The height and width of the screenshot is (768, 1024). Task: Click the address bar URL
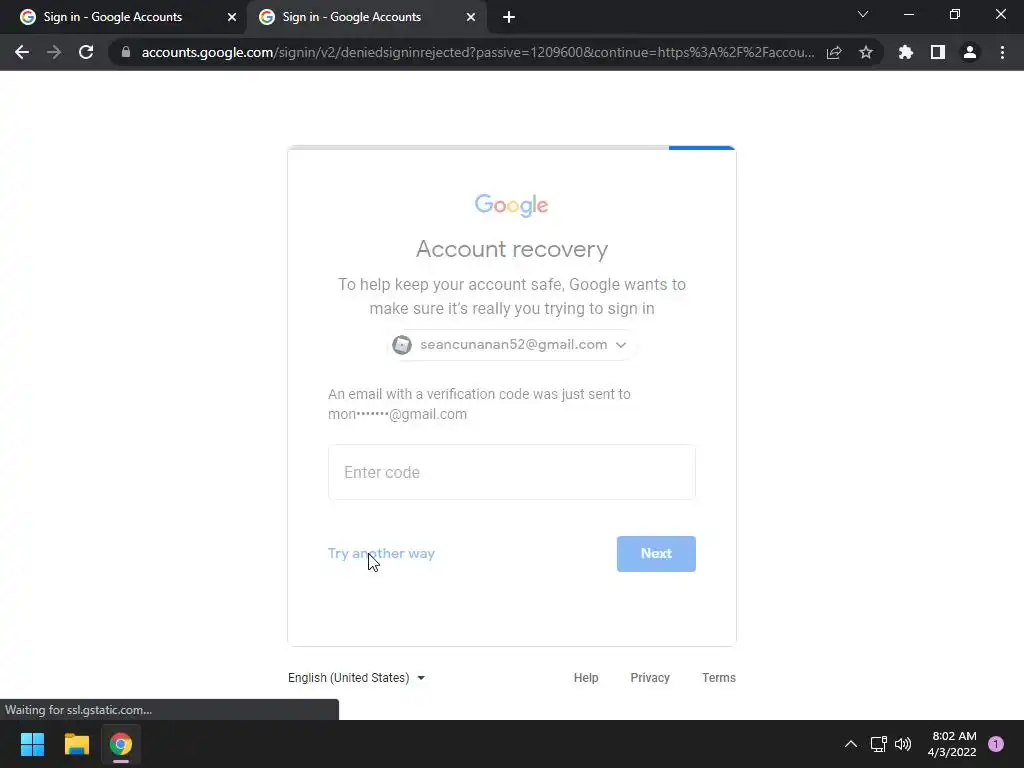click(x=477, y=52)
